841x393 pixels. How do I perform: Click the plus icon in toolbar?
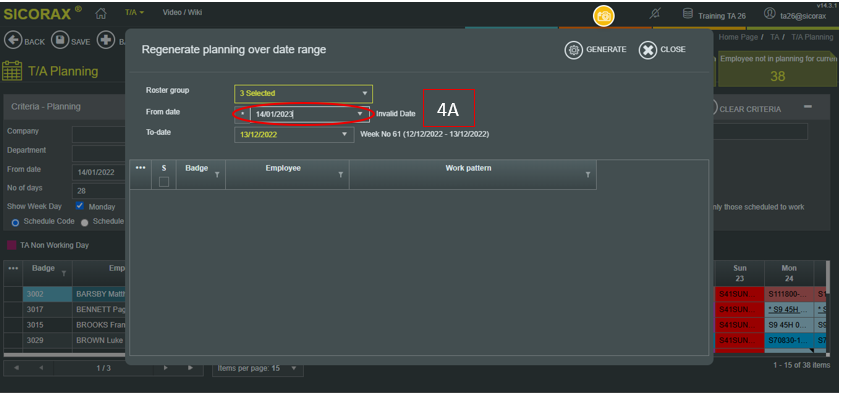(106, 40)
